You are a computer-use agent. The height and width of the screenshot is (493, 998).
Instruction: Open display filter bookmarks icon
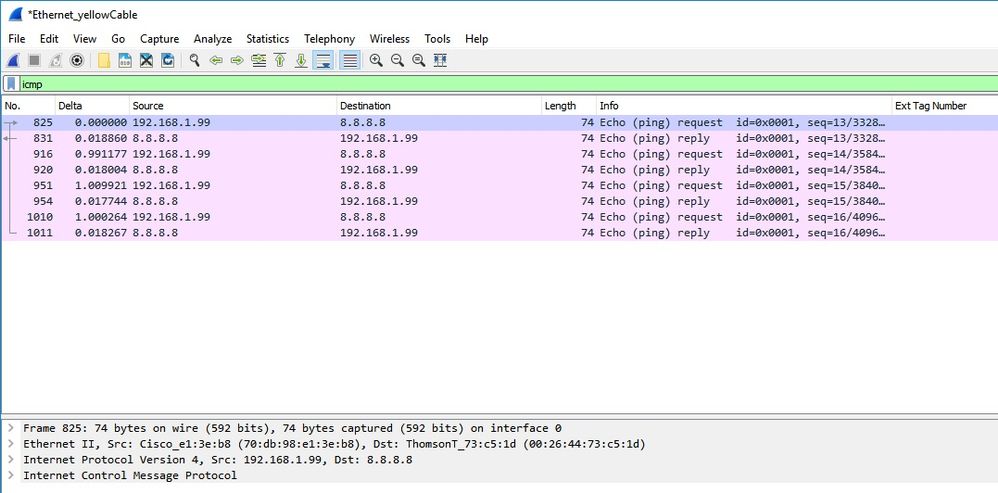(11, 84)
